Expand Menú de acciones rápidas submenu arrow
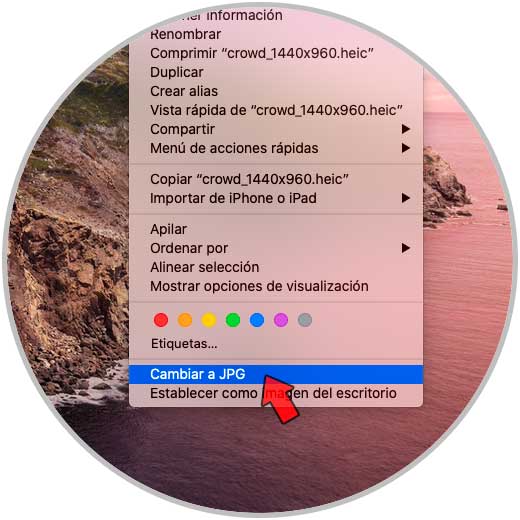 tap(406, 148)
